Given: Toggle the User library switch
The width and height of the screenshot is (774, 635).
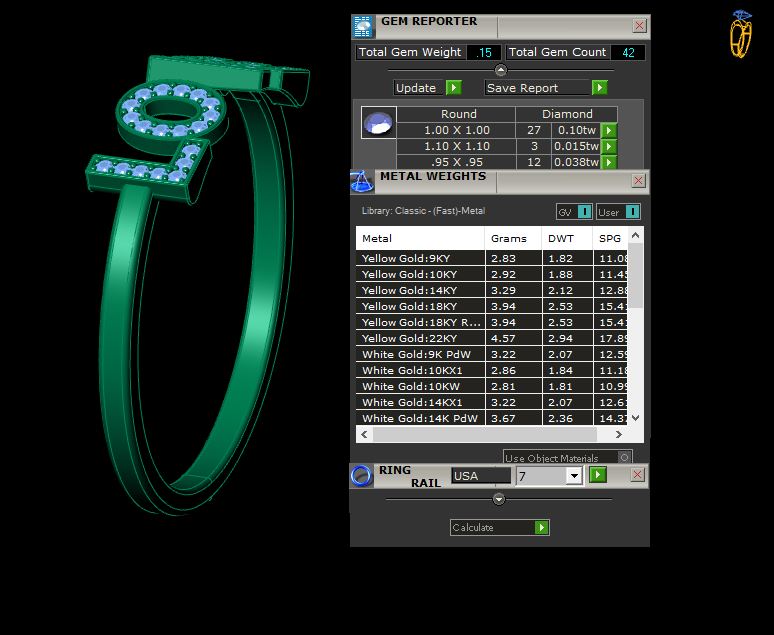Looking at the screenshot, I should click(632, 212).
